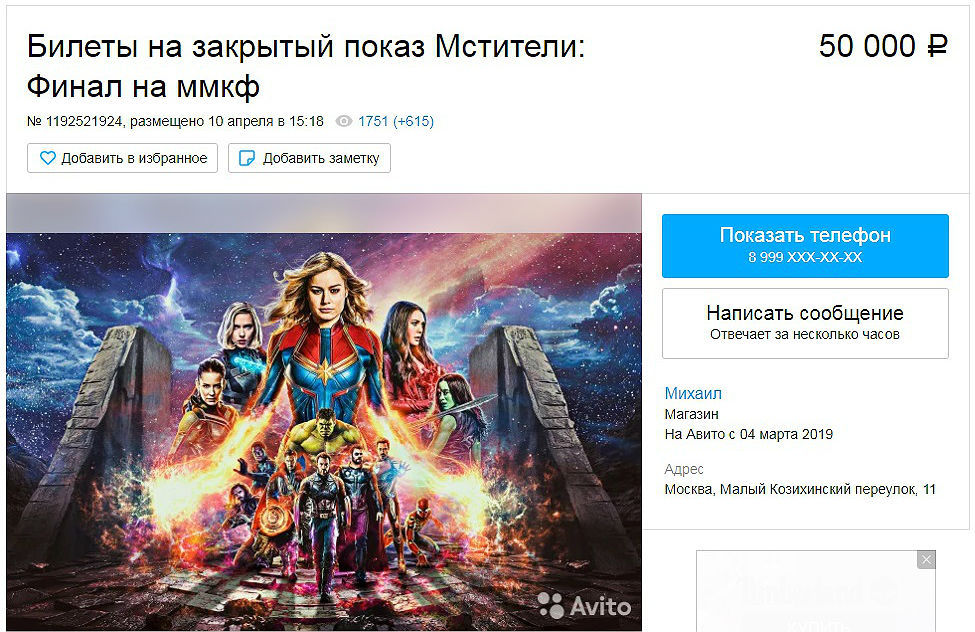
Task: Click the price 50 000 ₽
Action: [883, 46]
